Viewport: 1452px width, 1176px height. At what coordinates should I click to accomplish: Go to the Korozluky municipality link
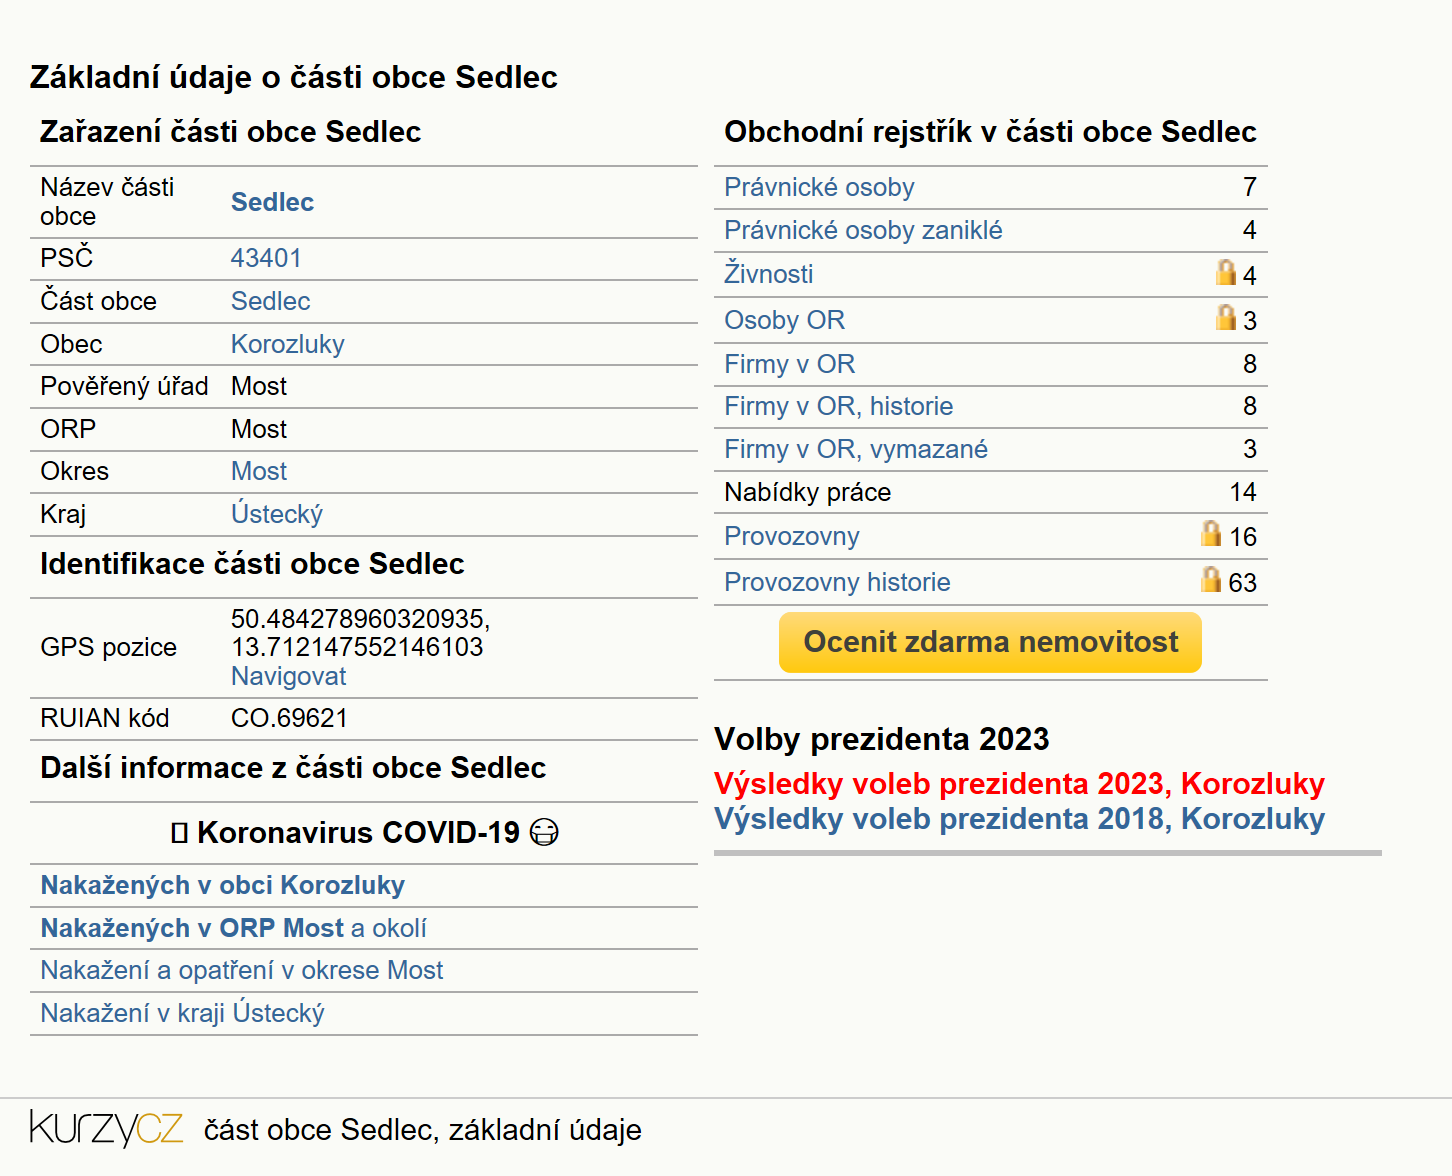tap(287, 344)
